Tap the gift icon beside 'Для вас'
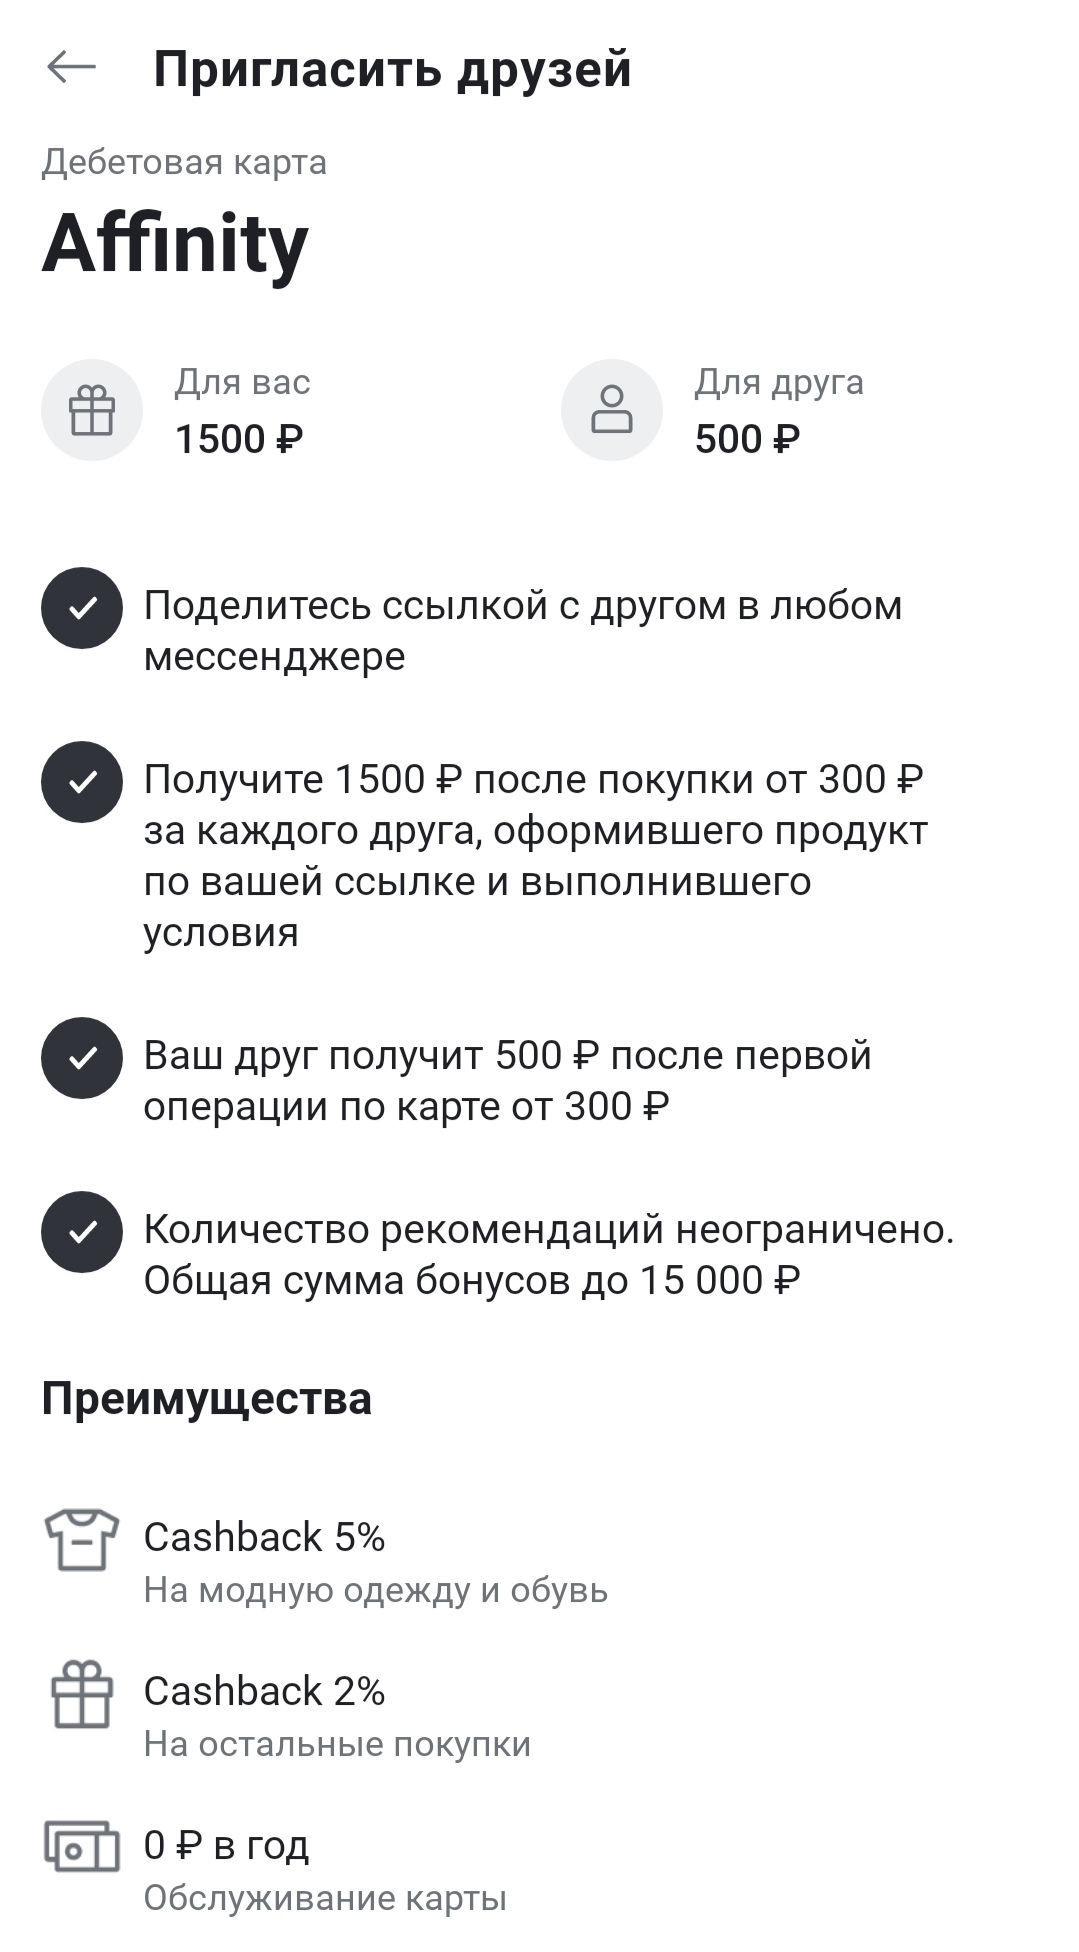Screen dimensions: 1079x1952 [x=92, y=410]
